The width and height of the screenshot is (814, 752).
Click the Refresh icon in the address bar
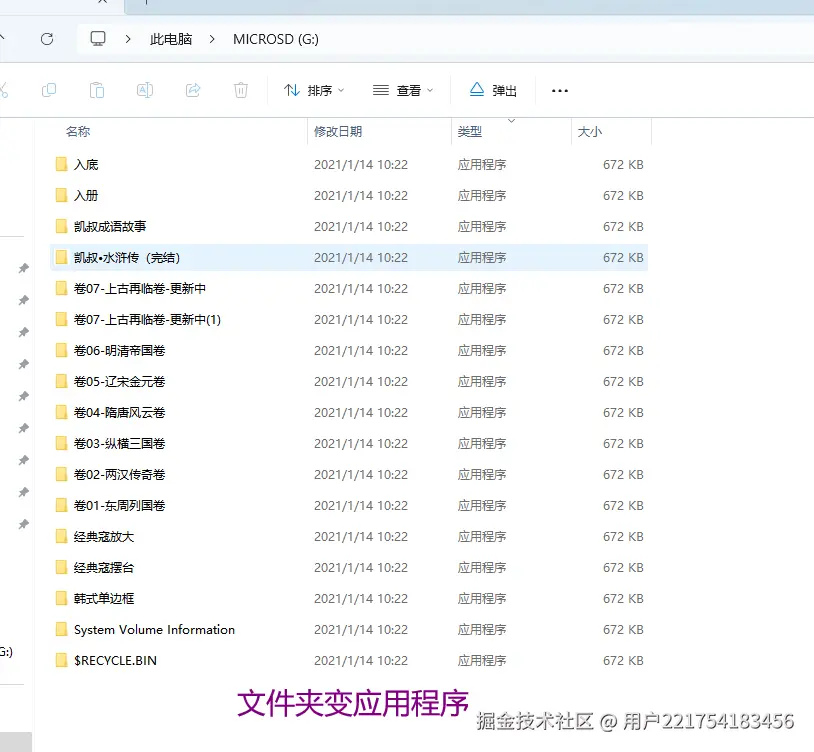coord(46,38)
